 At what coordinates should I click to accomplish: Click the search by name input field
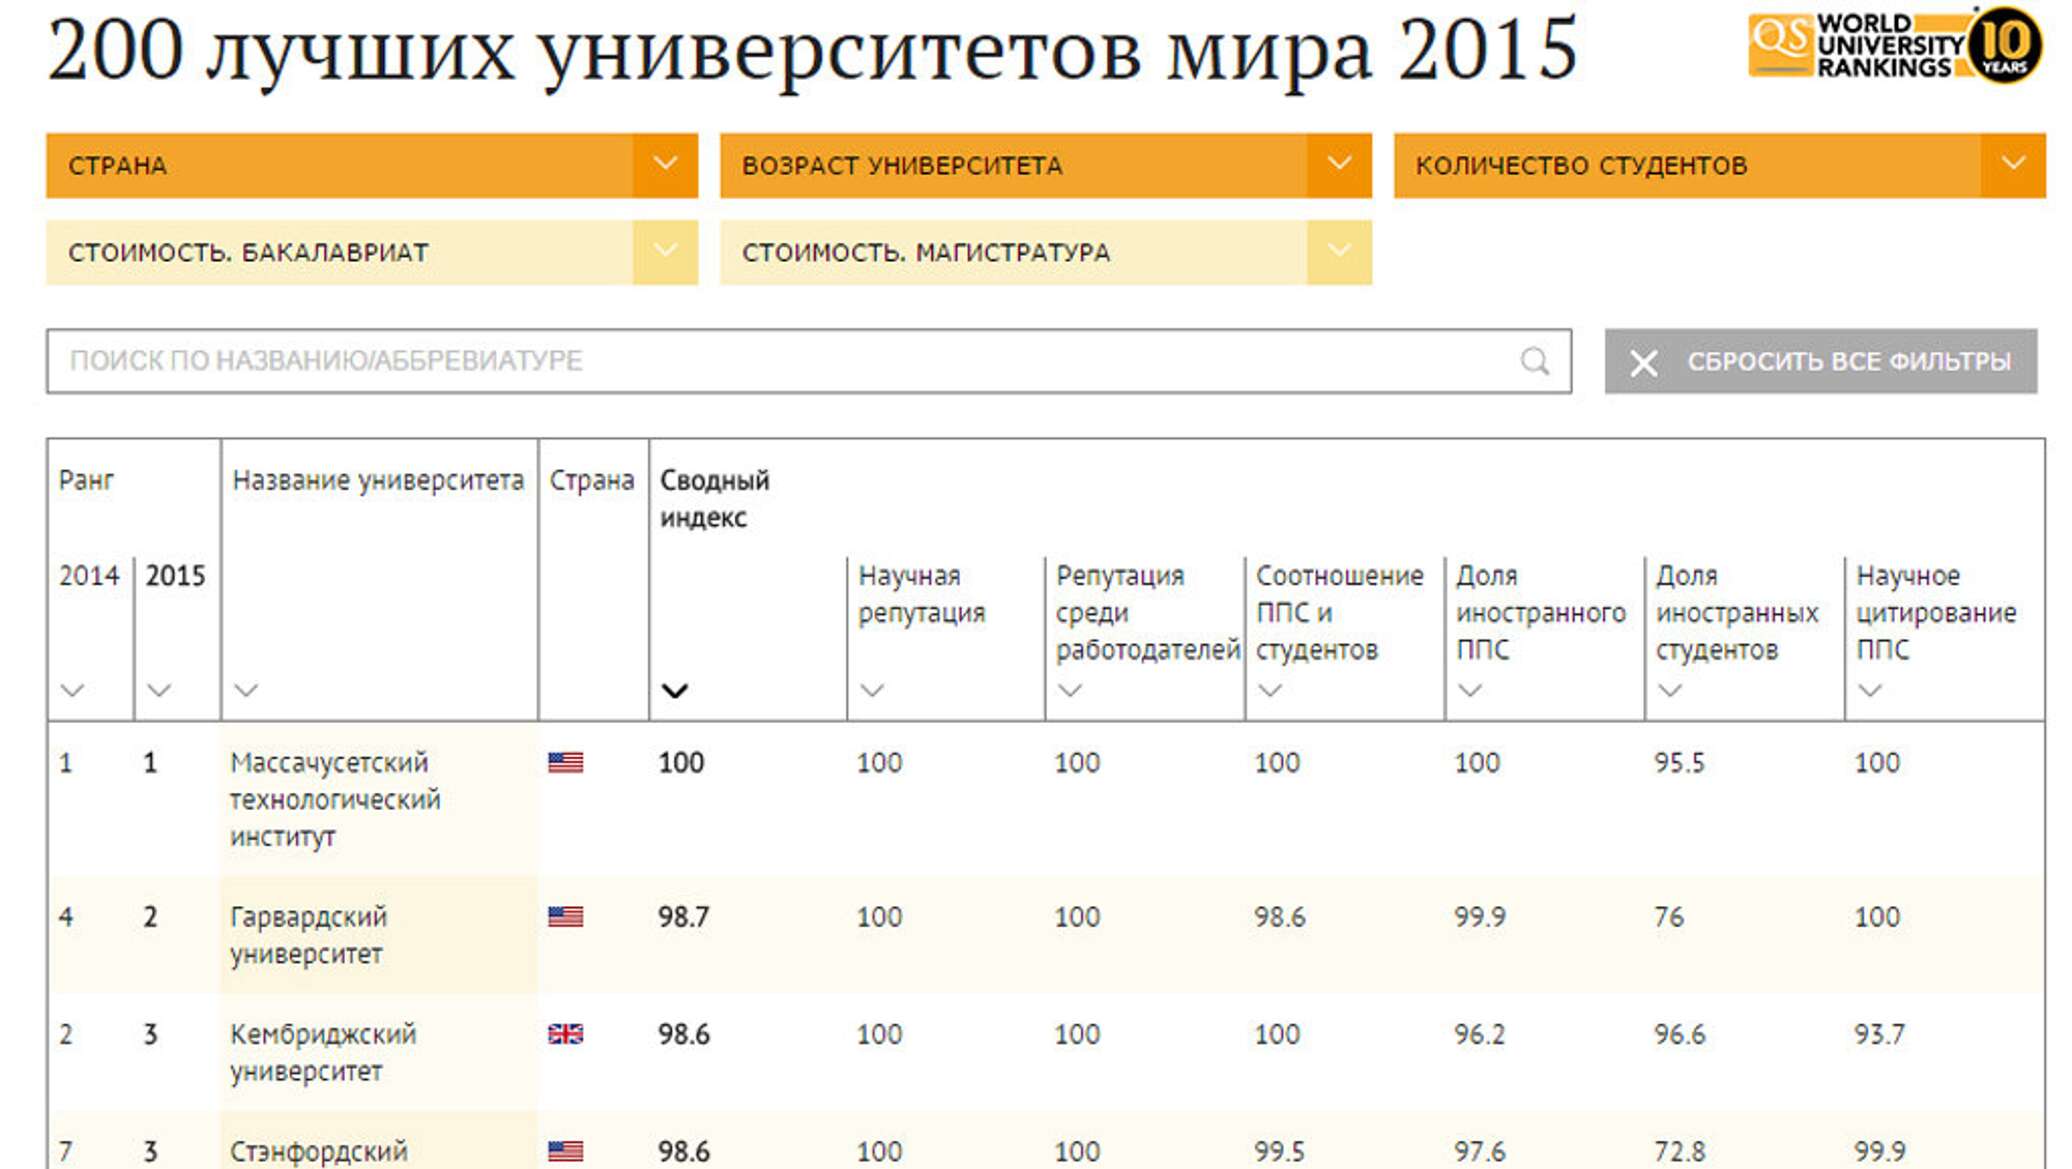pyautogui.click(x=809, y=361)
